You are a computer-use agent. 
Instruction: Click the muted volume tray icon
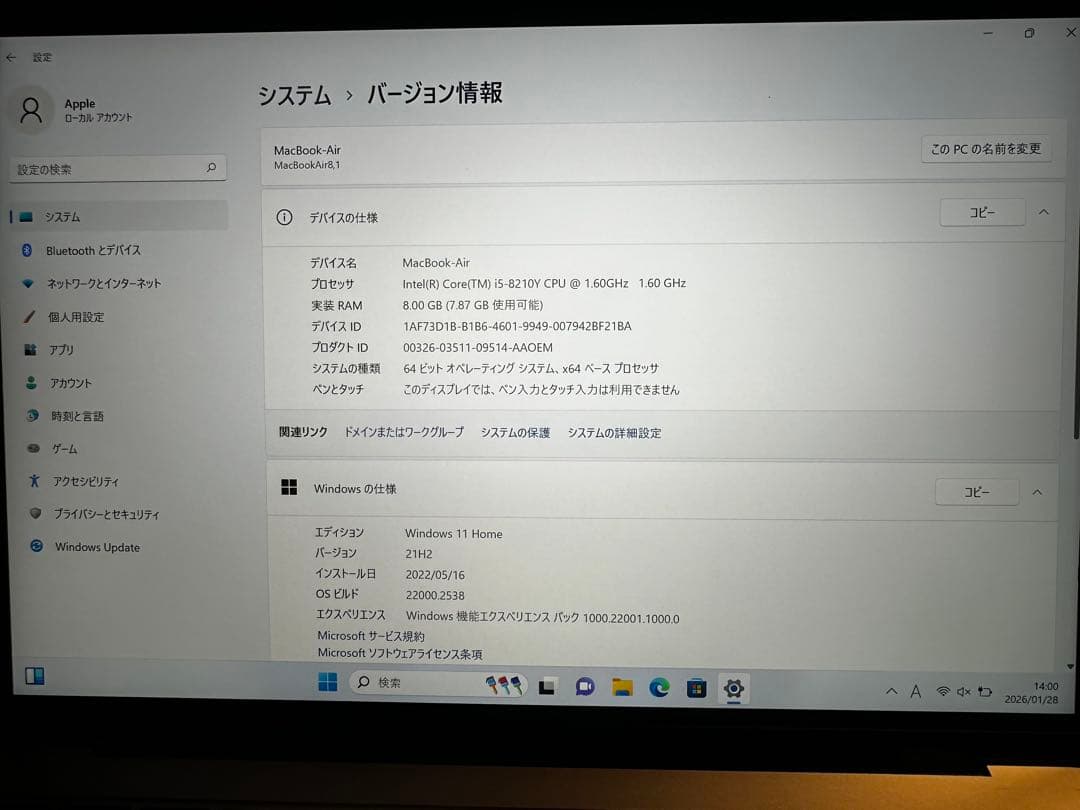click(964, 692)
